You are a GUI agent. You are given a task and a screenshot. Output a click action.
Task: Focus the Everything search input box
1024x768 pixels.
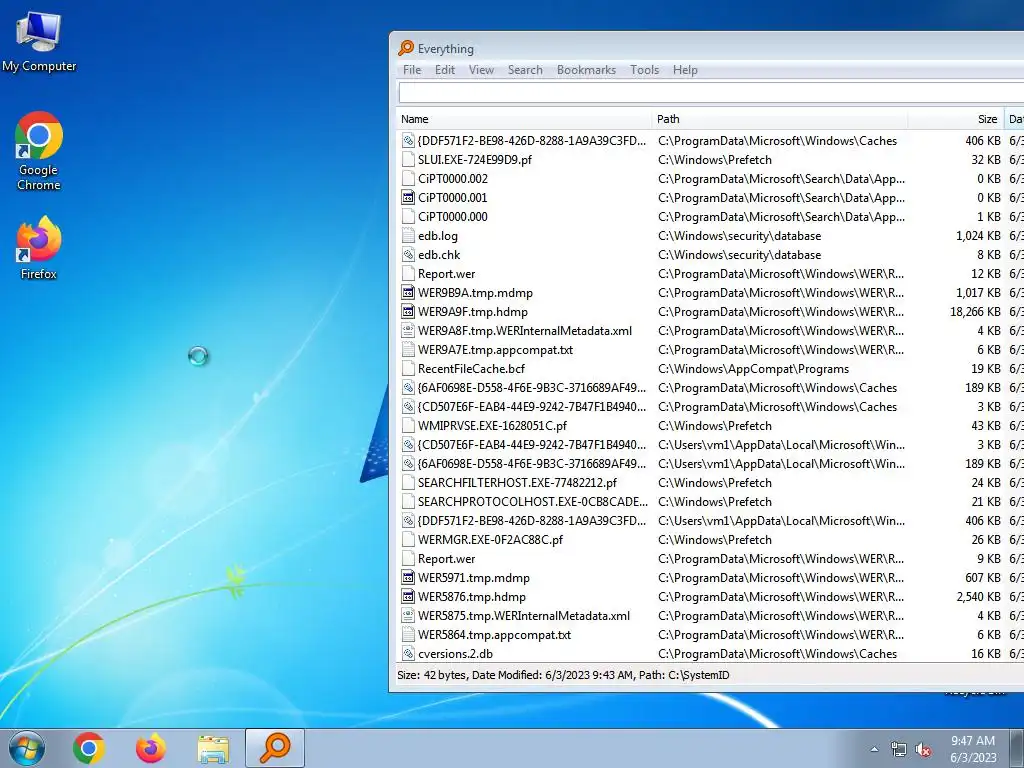[x=711, y=92]
